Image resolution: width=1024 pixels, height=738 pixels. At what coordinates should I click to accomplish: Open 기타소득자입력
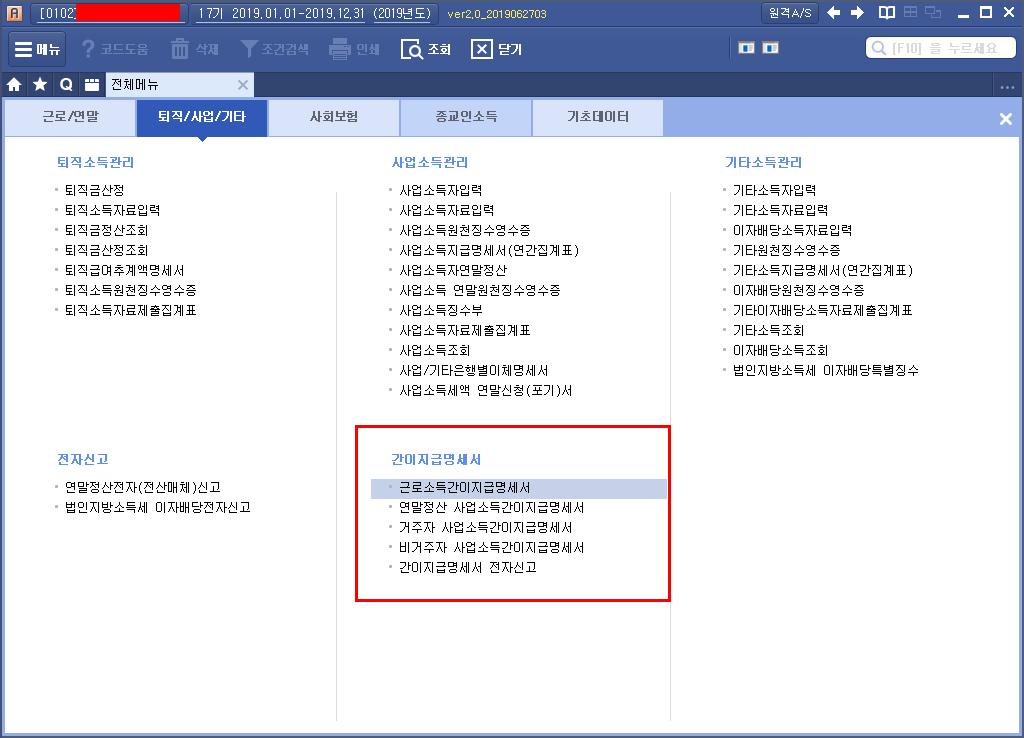tap(775, 190)
